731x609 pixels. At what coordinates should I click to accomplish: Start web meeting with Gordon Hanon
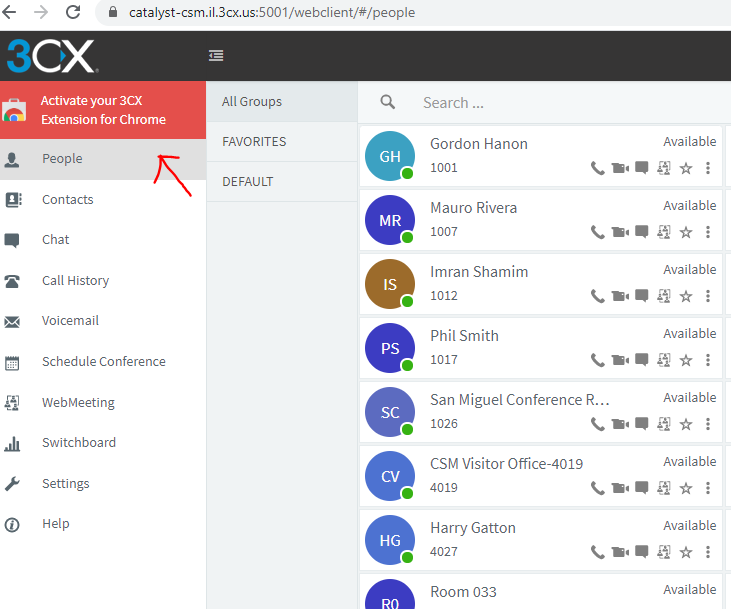click(664, 168)
